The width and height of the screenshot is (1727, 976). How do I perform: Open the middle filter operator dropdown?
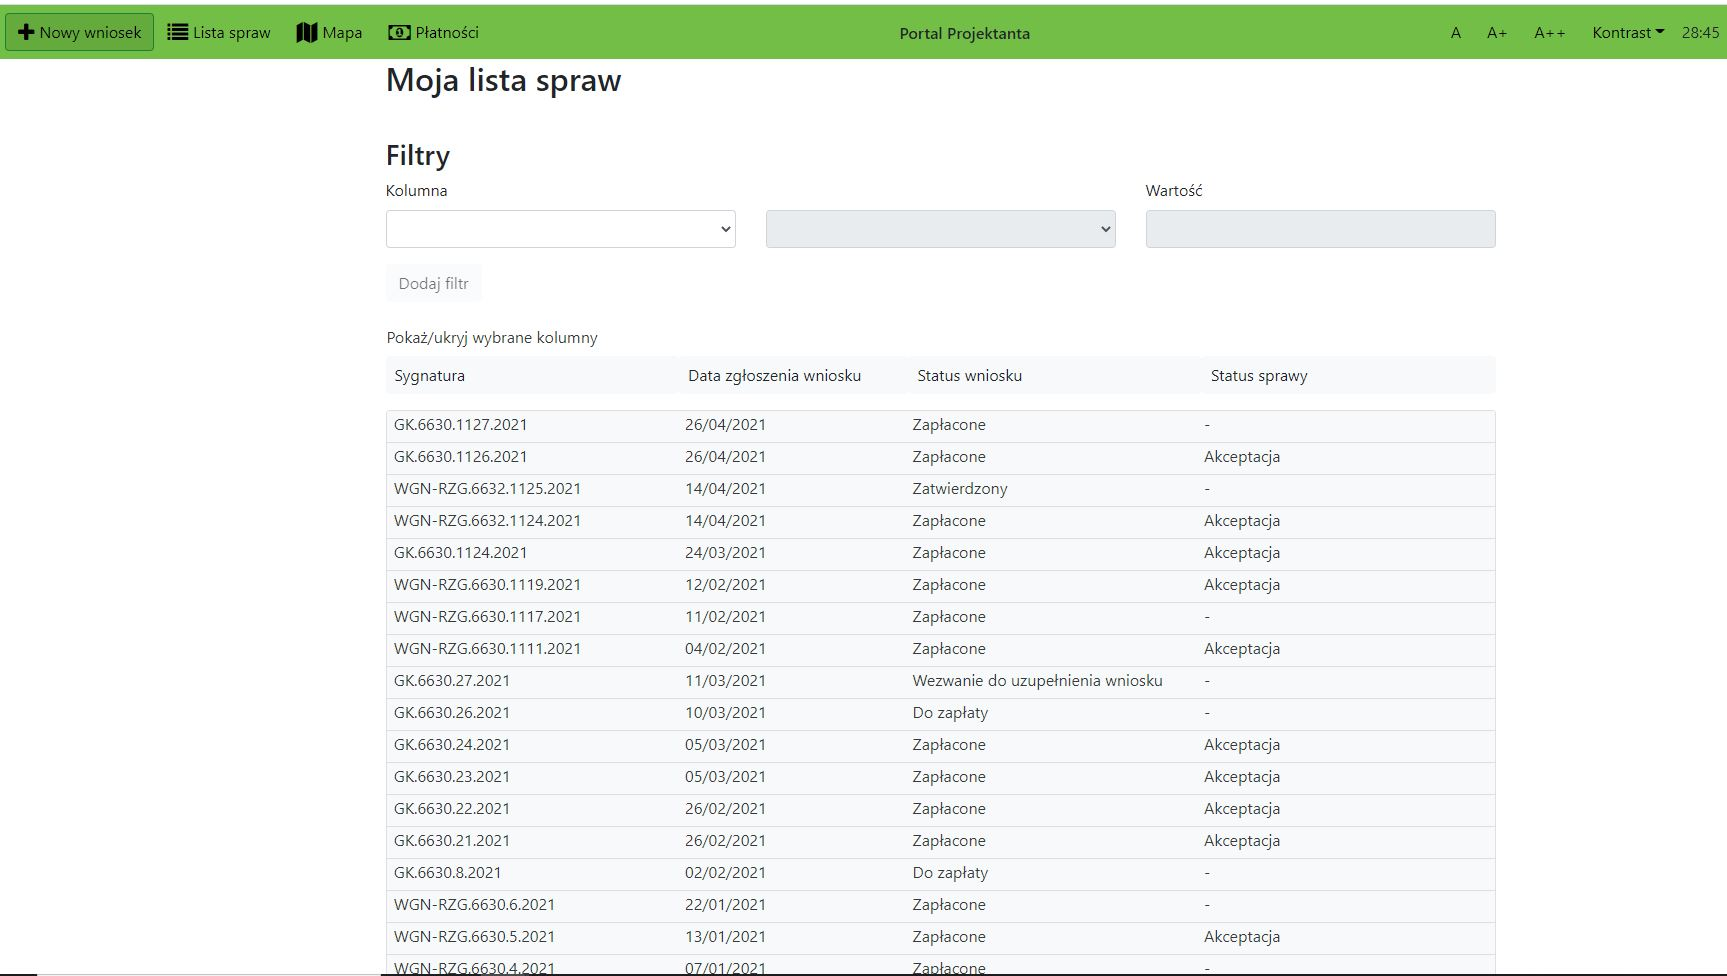point(940,229)
